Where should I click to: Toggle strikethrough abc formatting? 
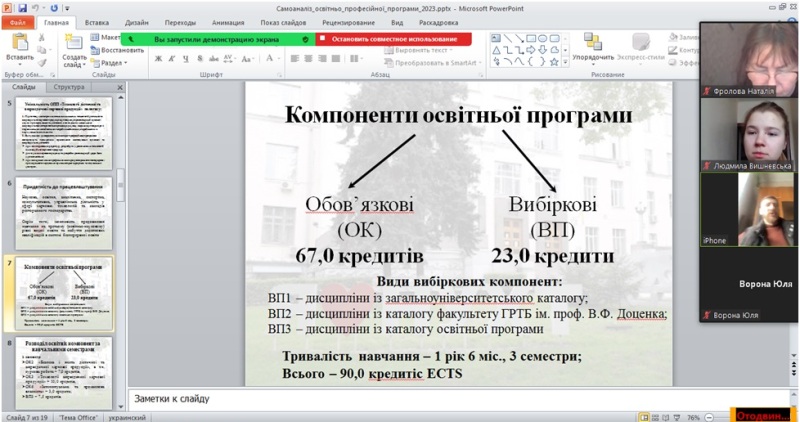(x=214, y=59)
